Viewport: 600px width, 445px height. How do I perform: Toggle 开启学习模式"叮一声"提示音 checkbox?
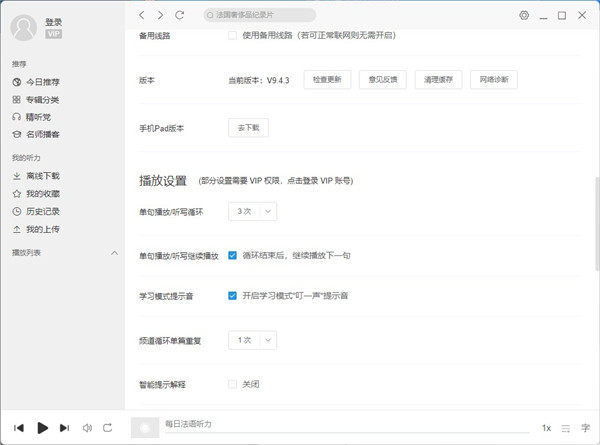point(232,296)
